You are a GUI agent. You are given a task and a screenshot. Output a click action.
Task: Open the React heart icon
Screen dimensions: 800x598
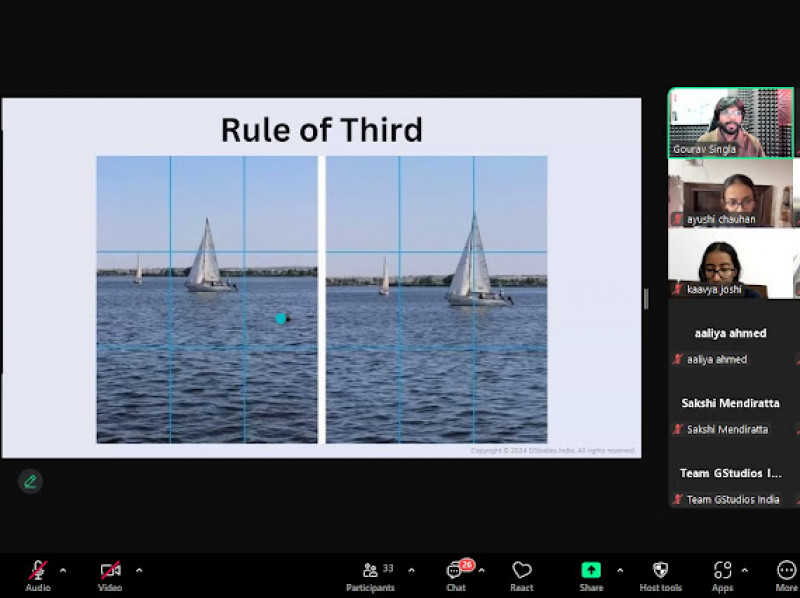(x=521, y=571)
